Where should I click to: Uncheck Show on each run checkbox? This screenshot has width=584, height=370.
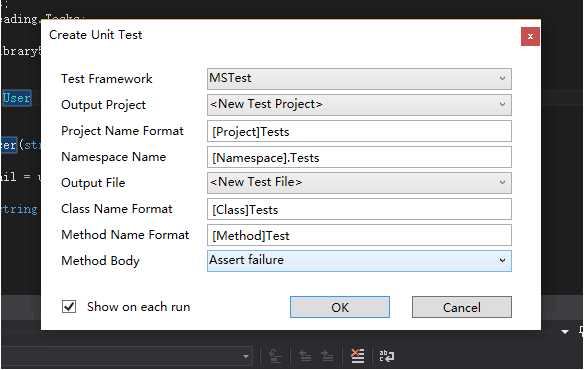tap(69, 307)
